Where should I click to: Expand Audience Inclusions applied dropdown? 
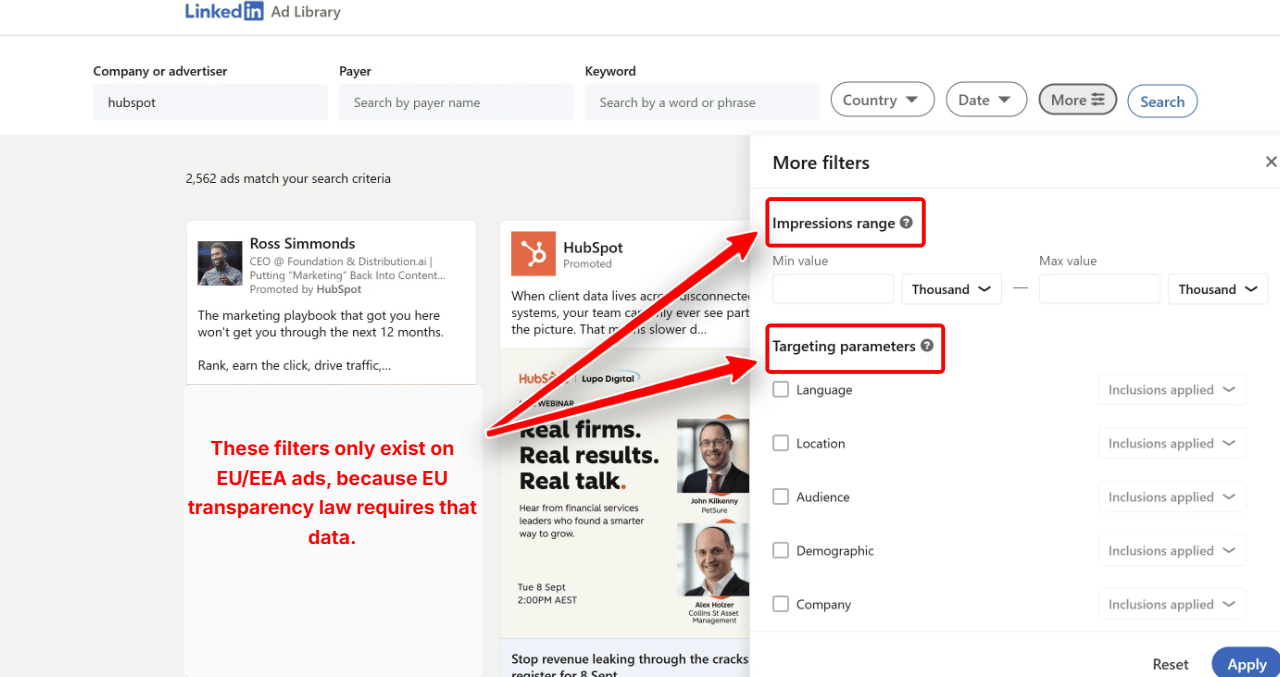(x=1172, y=497)
